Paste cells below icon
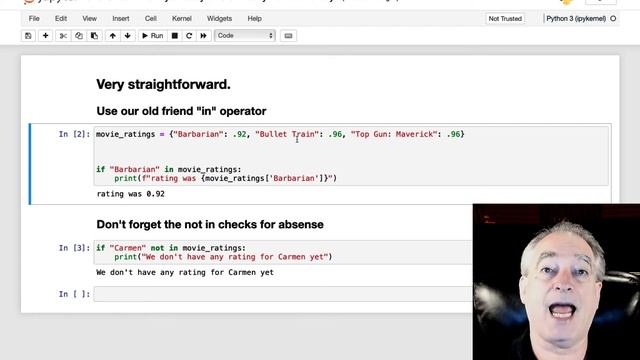This screenshot has width=640, height=360. 94,36
